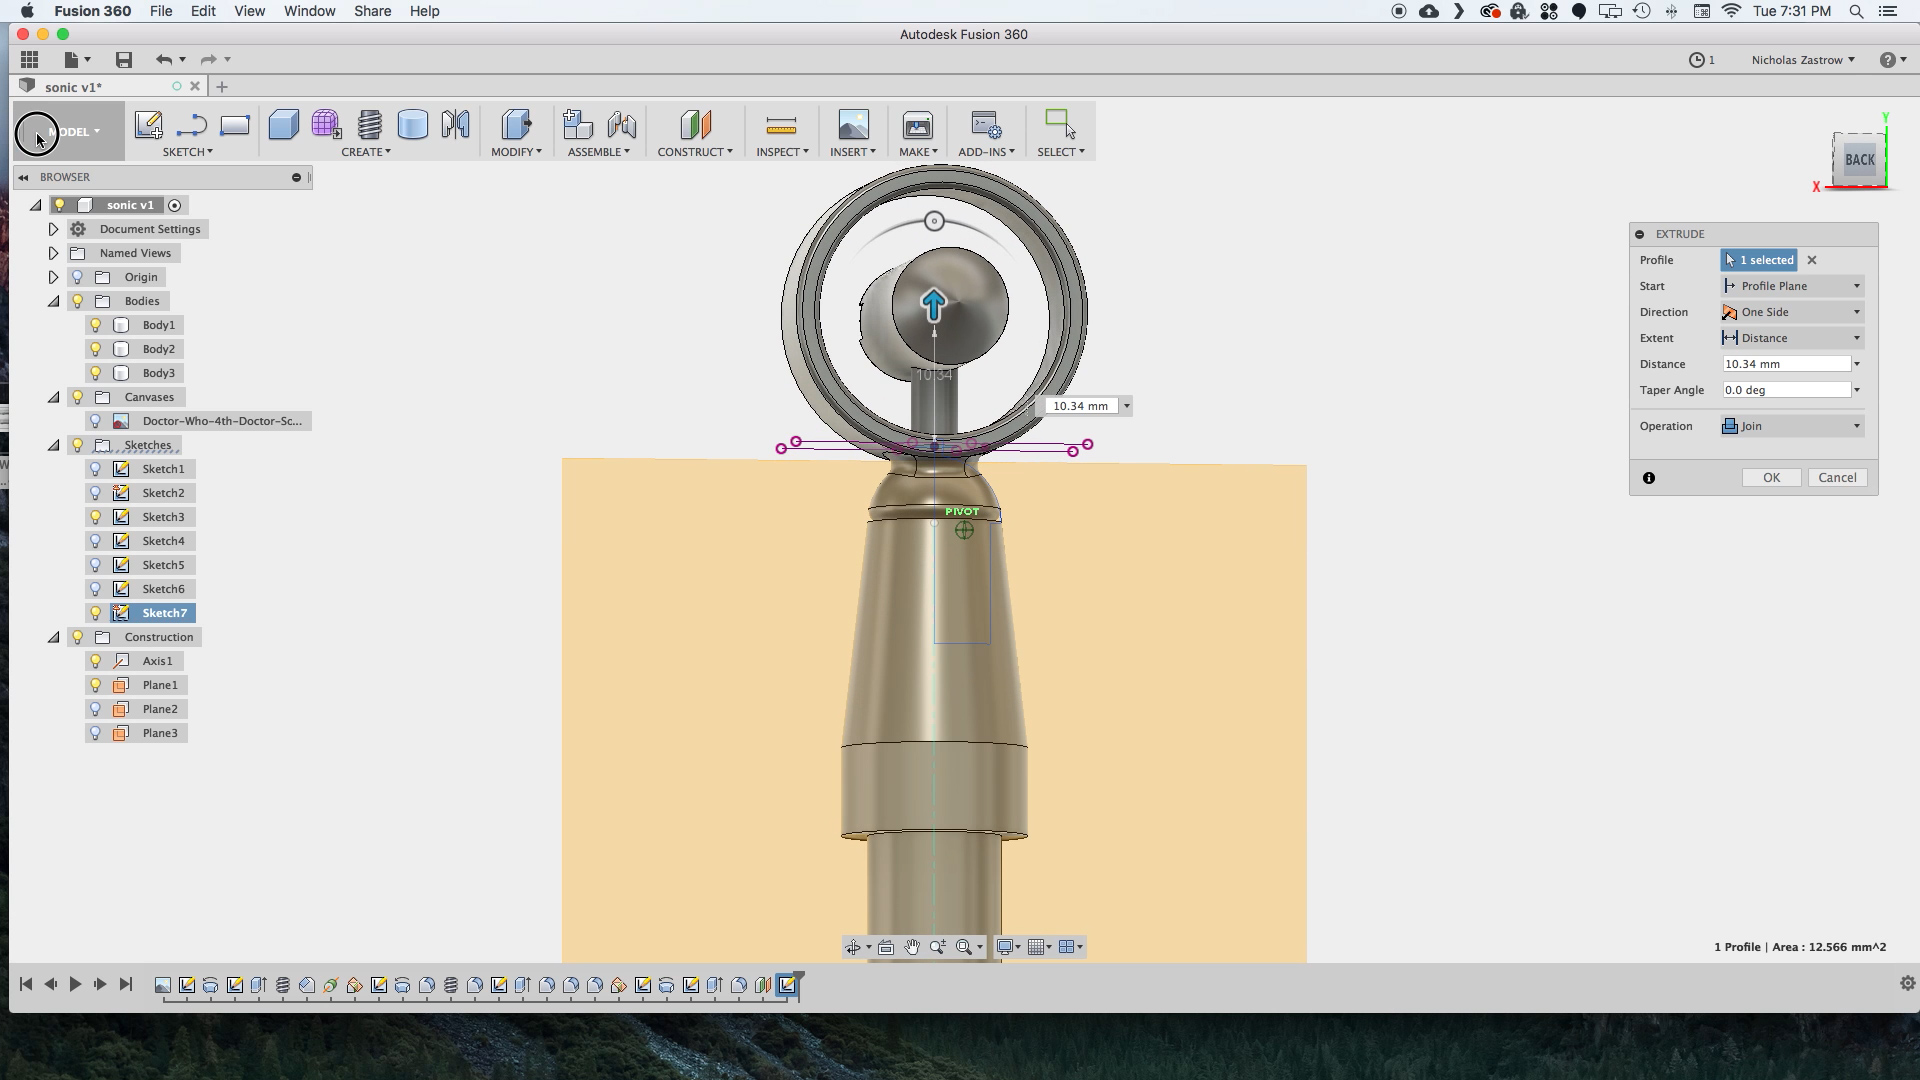Toggle visibility of Sketch1
This screenshot has height=1080, width=1920.
click(x=96, y=469)
